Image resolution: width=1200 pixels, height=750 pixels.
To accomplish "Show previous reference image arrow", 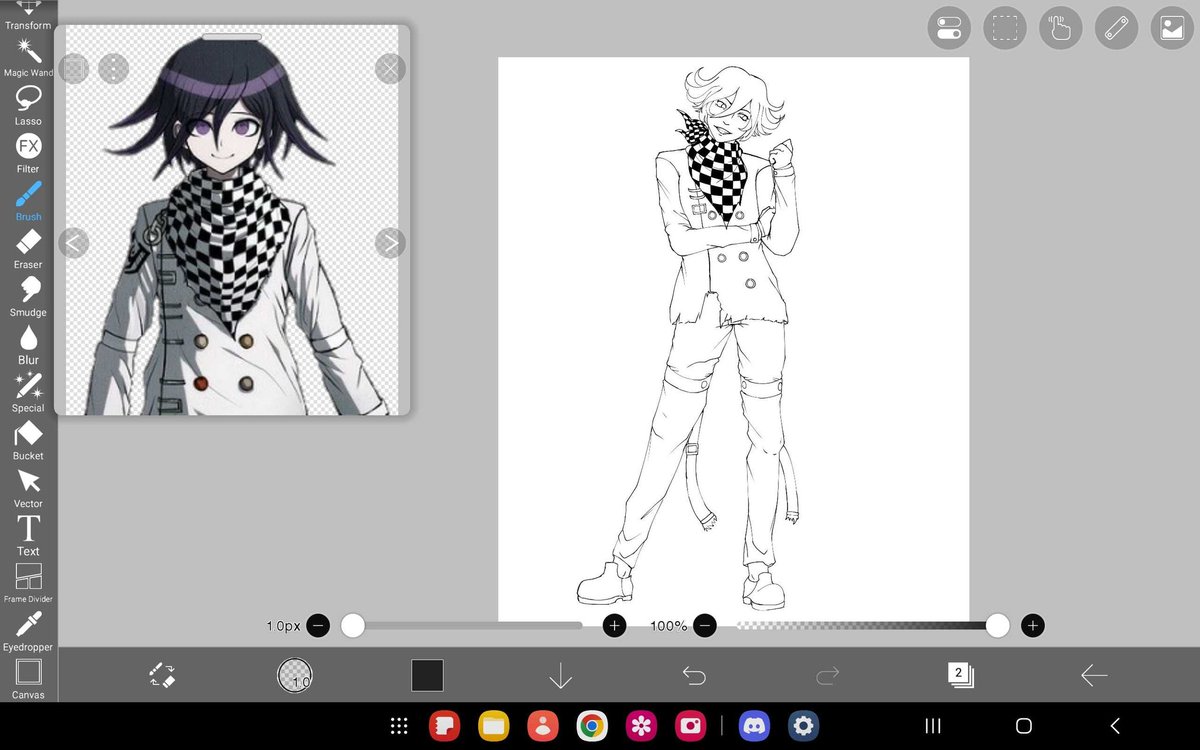I will click(74, 242).
